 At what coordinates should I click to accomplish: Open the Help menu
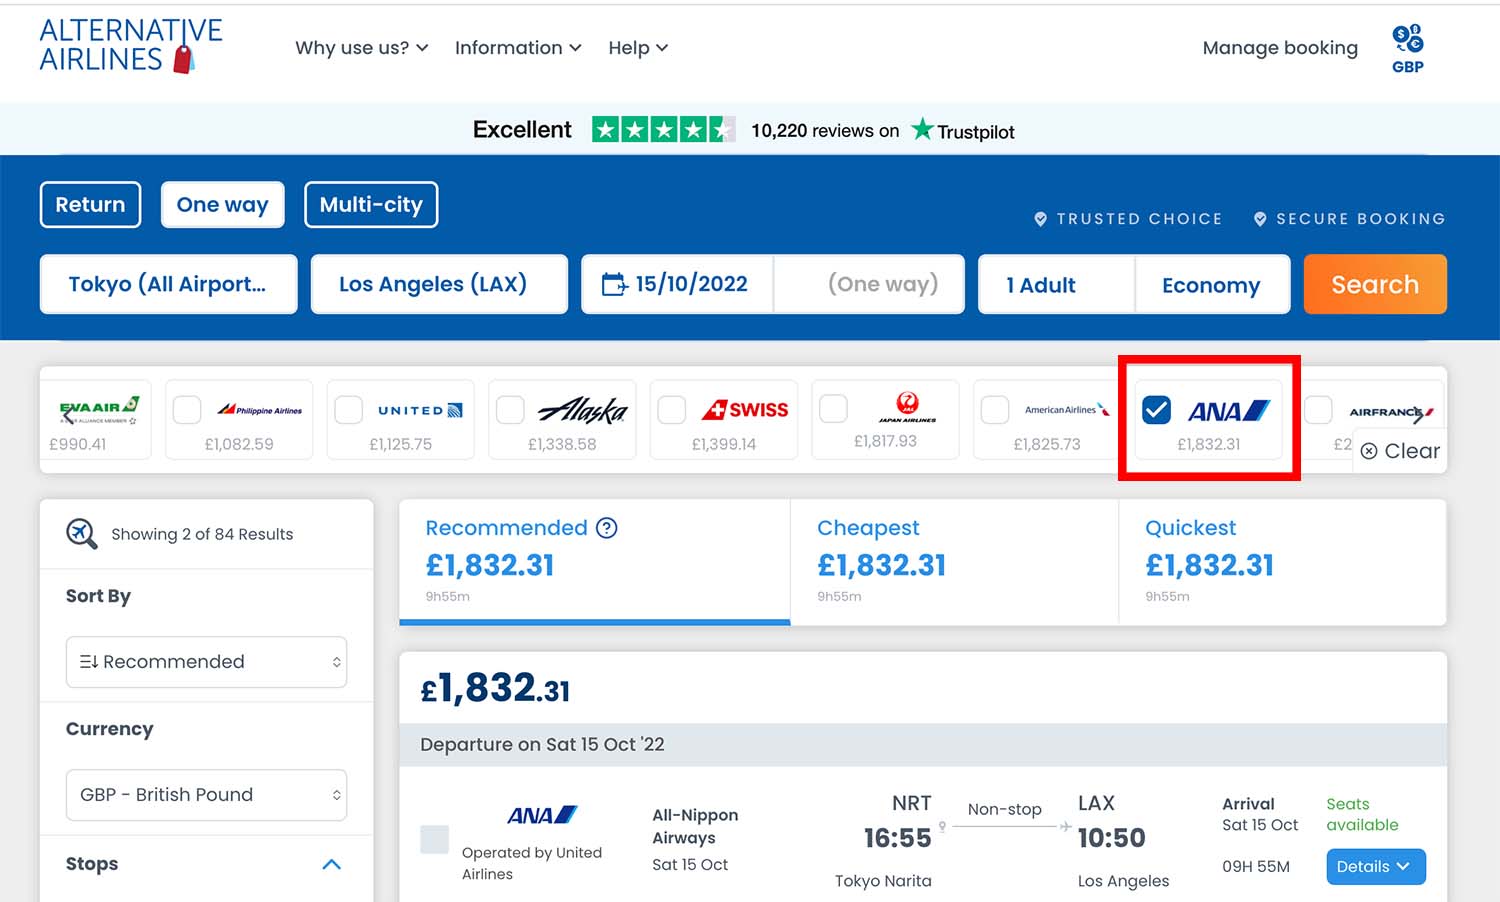pyautogui.click(x=638, y=48)
